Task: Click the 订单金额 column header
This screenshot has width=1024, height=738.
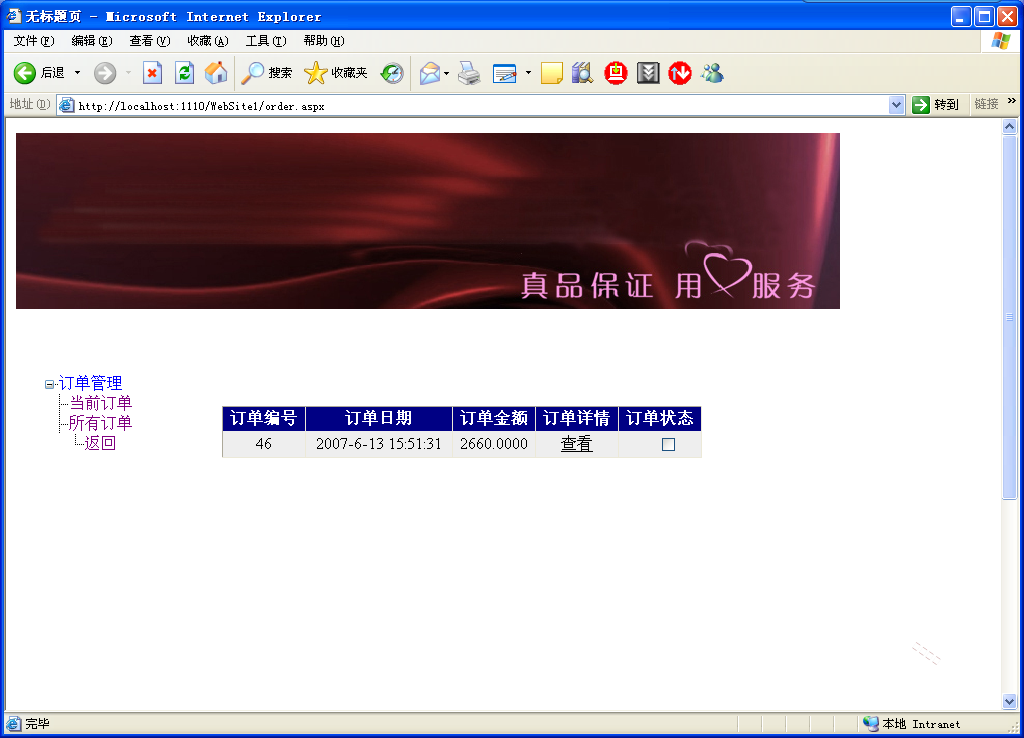Action: pyautogui.click(x=494, y=418)
